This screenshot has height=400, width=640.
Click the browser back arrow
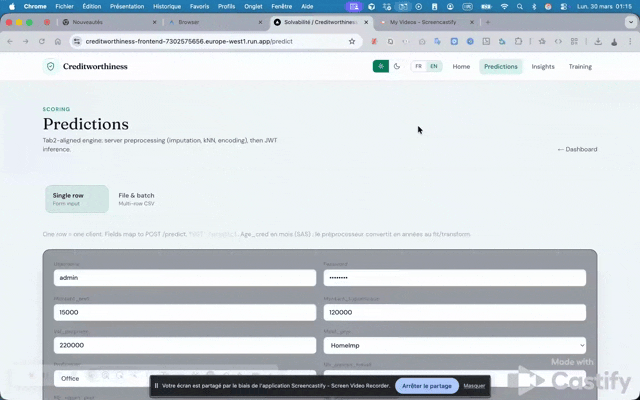tap(11, 41)
